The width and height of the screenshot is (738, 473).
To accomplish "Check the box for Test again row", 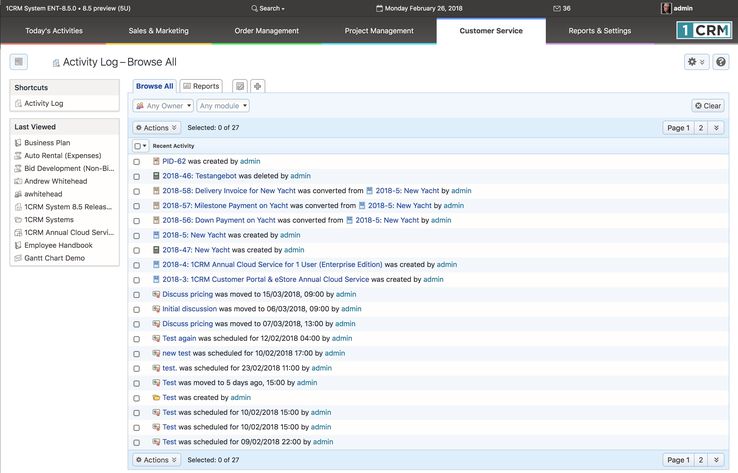I will click(136, 339).
